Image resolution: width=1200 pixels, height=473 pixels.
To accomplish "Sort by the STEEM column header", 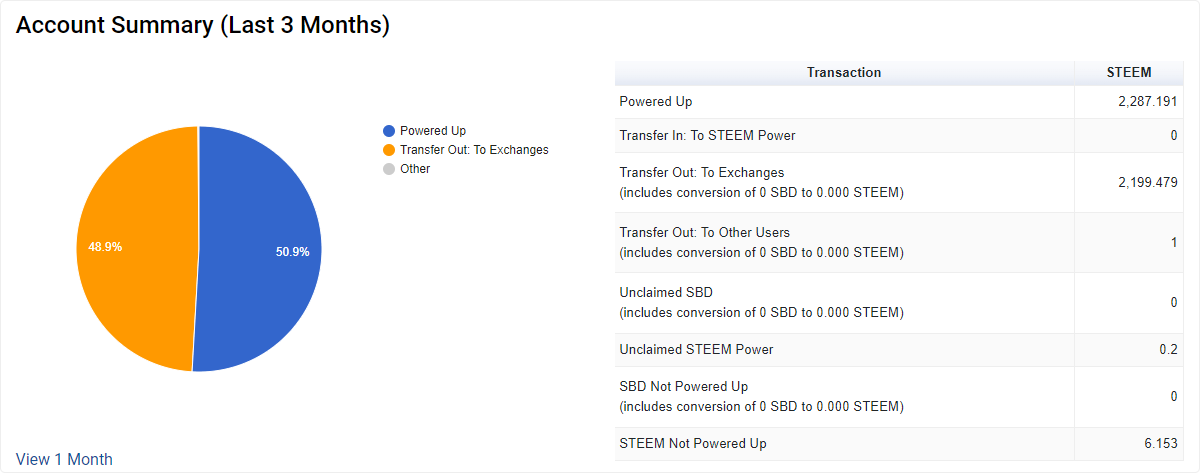I will click(x=1129, y=73).
